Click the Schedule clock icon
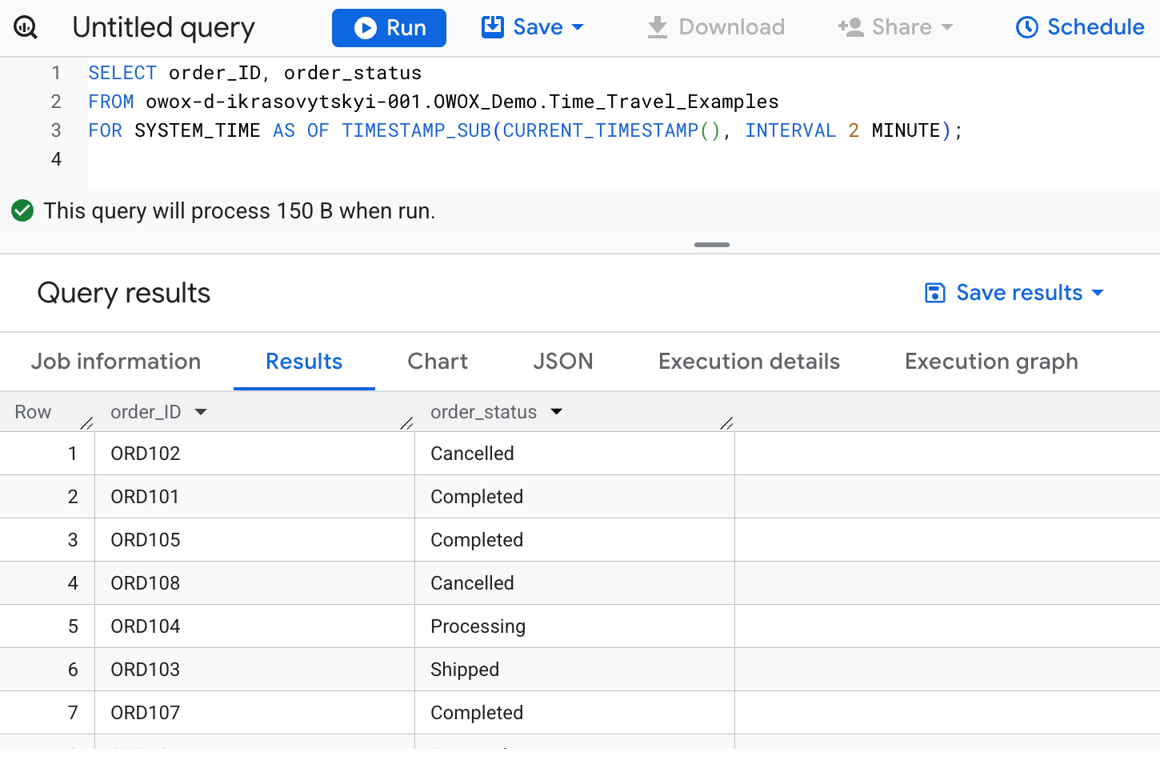 [1027, 27]
